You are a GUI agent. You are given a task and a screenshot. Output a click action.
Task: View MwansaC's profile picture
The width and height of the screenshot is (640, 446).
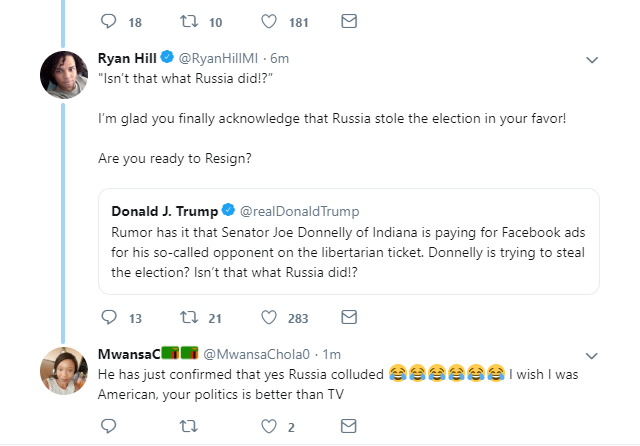pos(64,371)
